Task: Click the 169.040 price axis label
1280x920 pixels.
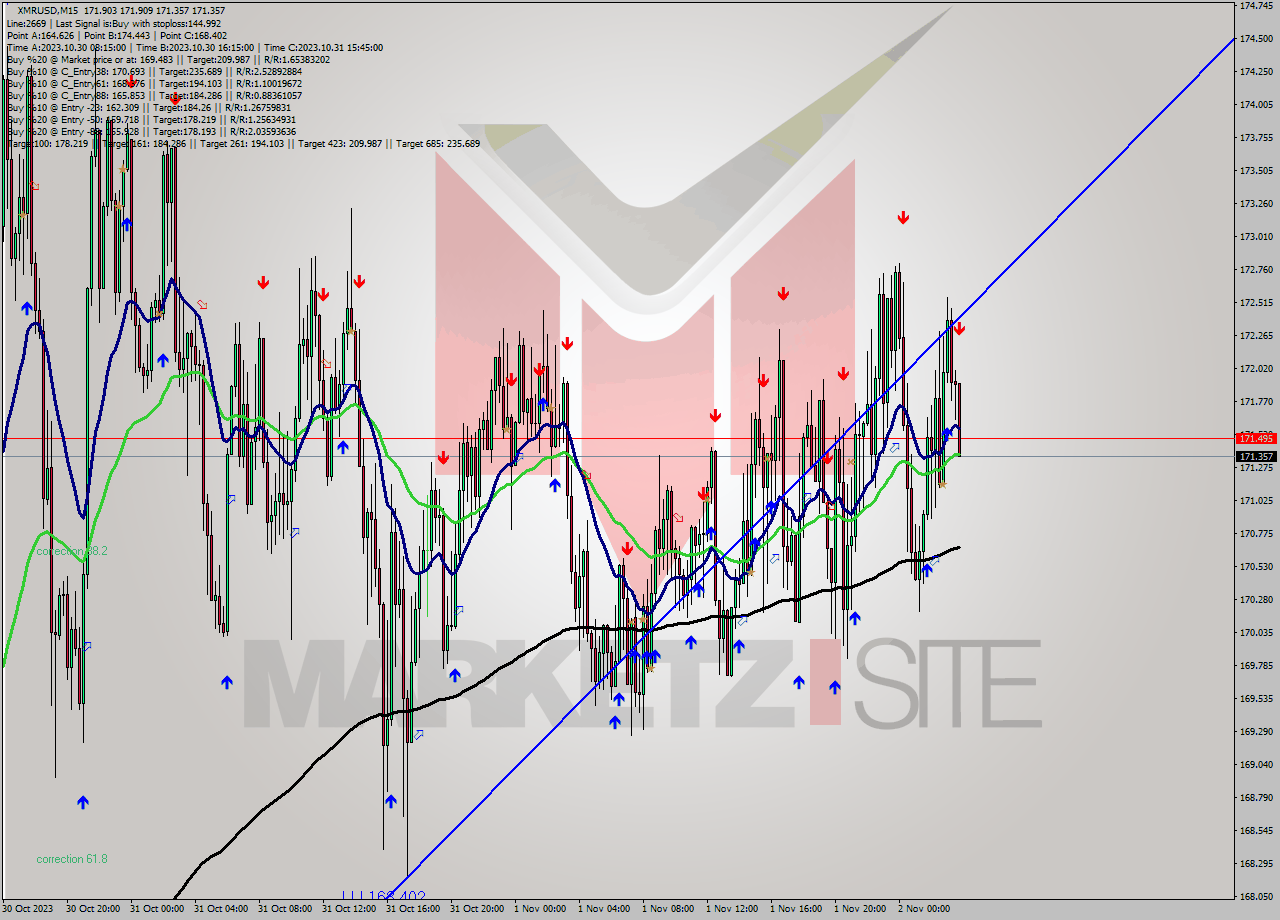Action: point(1256,765)
